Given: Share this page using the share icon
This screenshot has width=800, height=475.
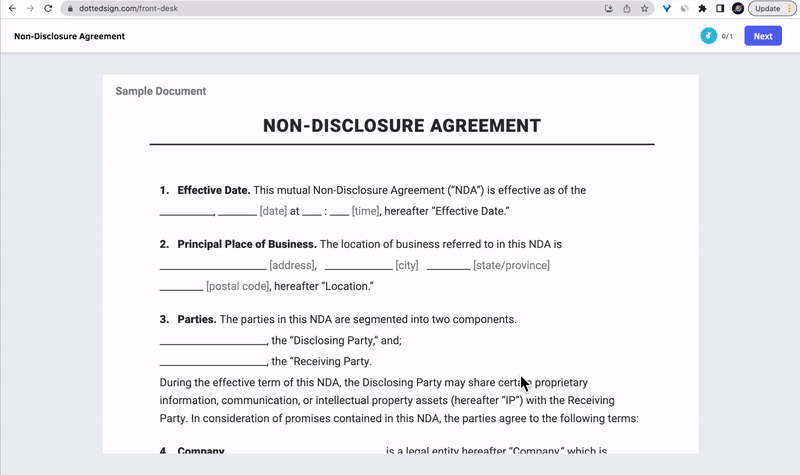Looking at the screenshot, I should tap(627, 9).
